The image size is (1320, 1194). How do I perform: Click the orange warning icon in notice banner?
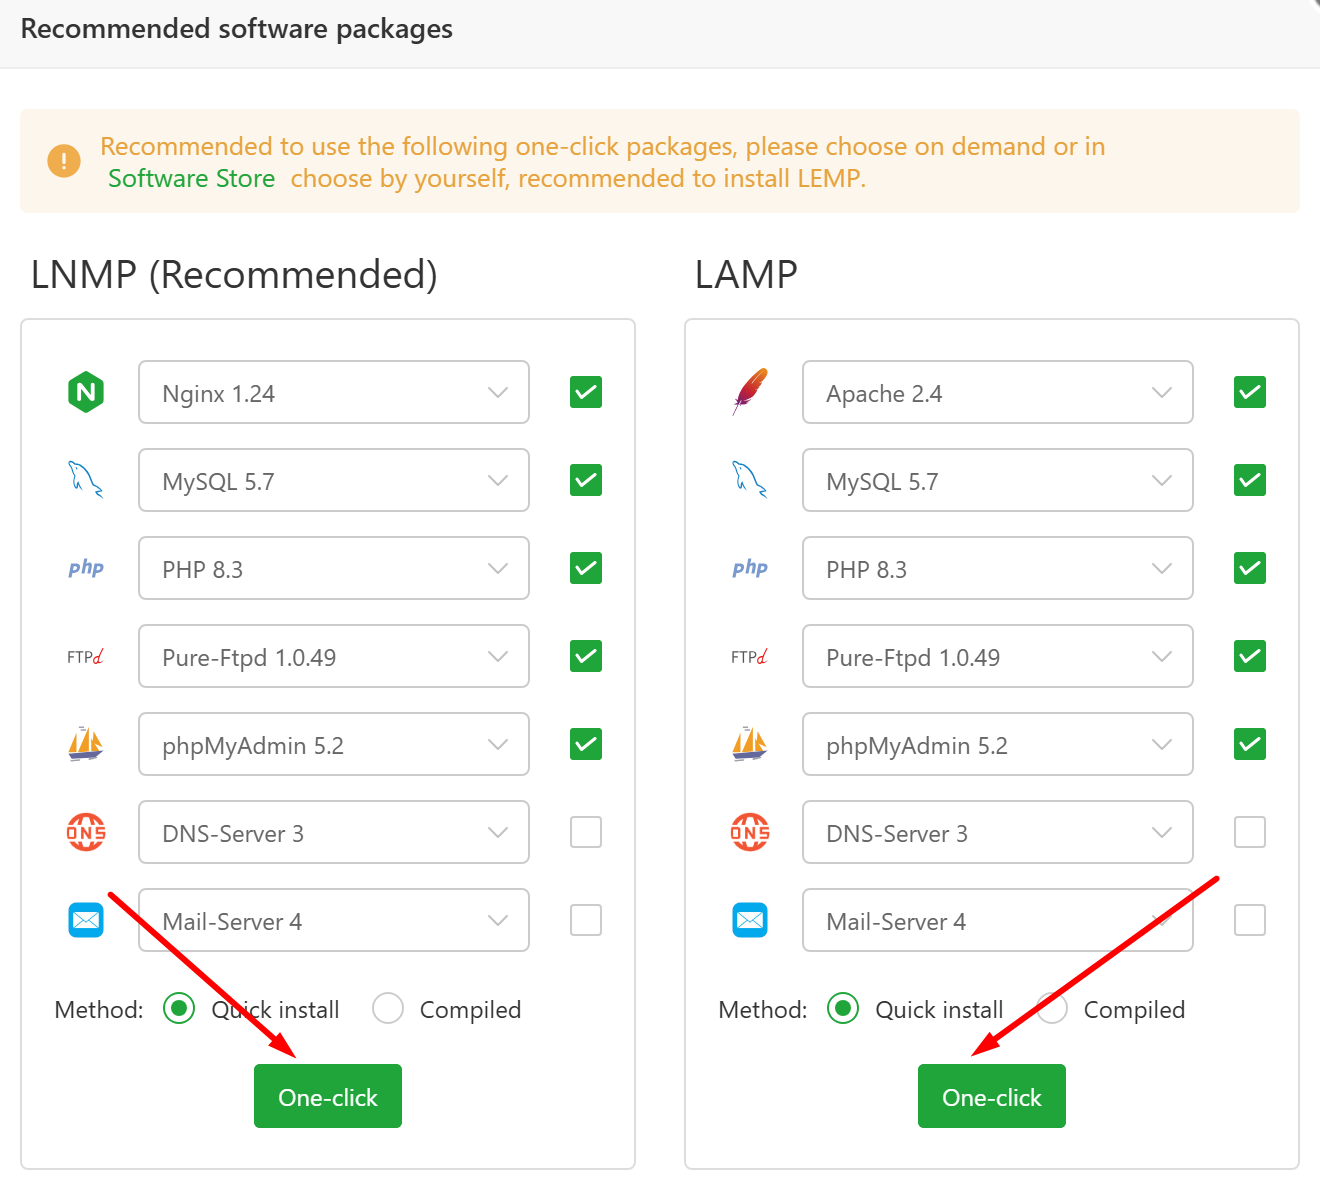[63, 160]
